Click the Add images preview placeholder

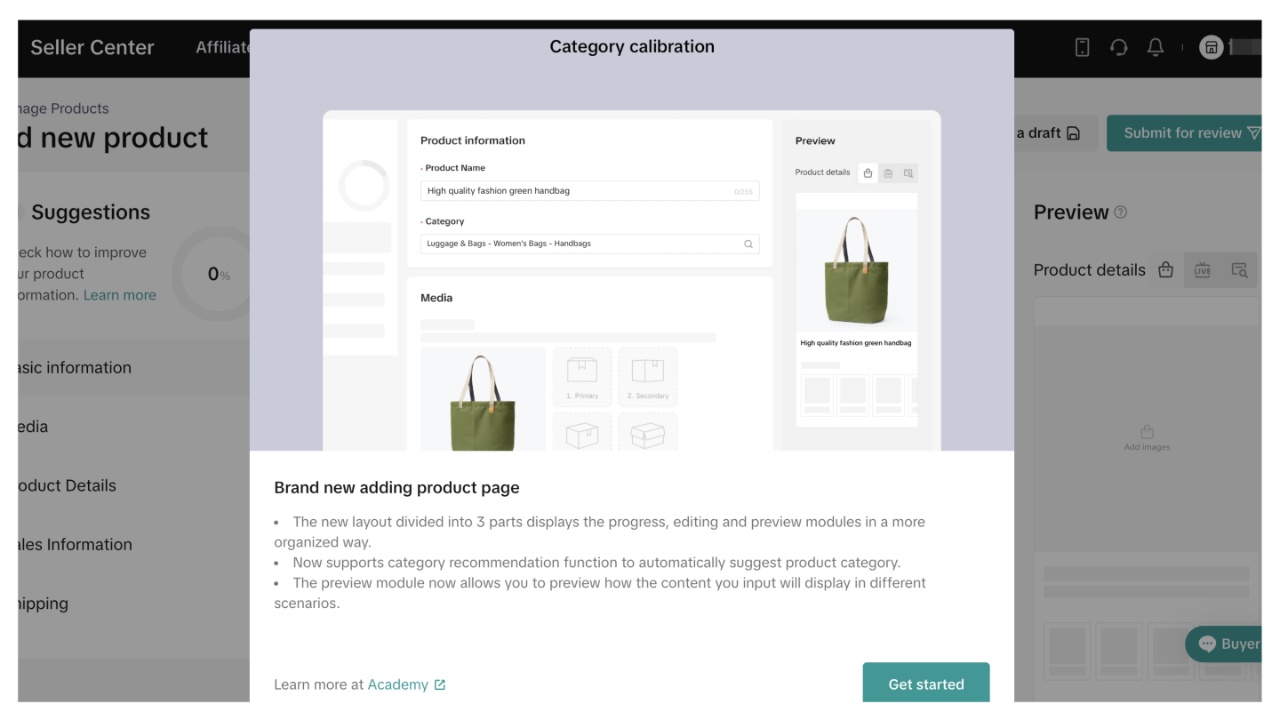1147,438
